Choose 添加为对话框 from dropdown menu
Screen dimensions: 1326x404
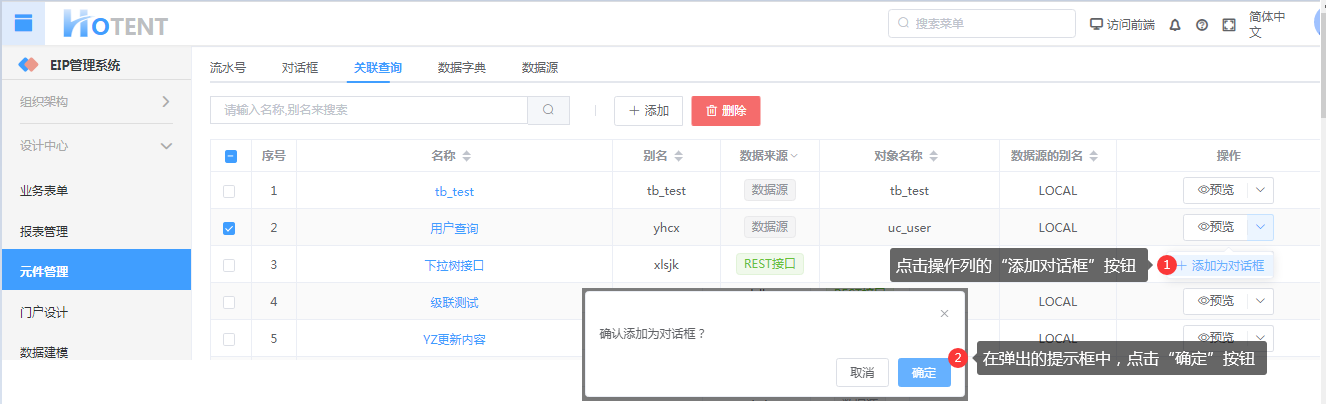tap(1220, 266)
